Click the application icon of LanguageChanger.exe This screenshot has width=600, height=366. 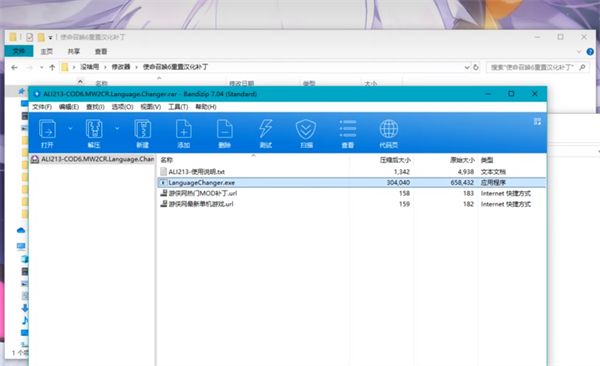[x=163, y=183]
